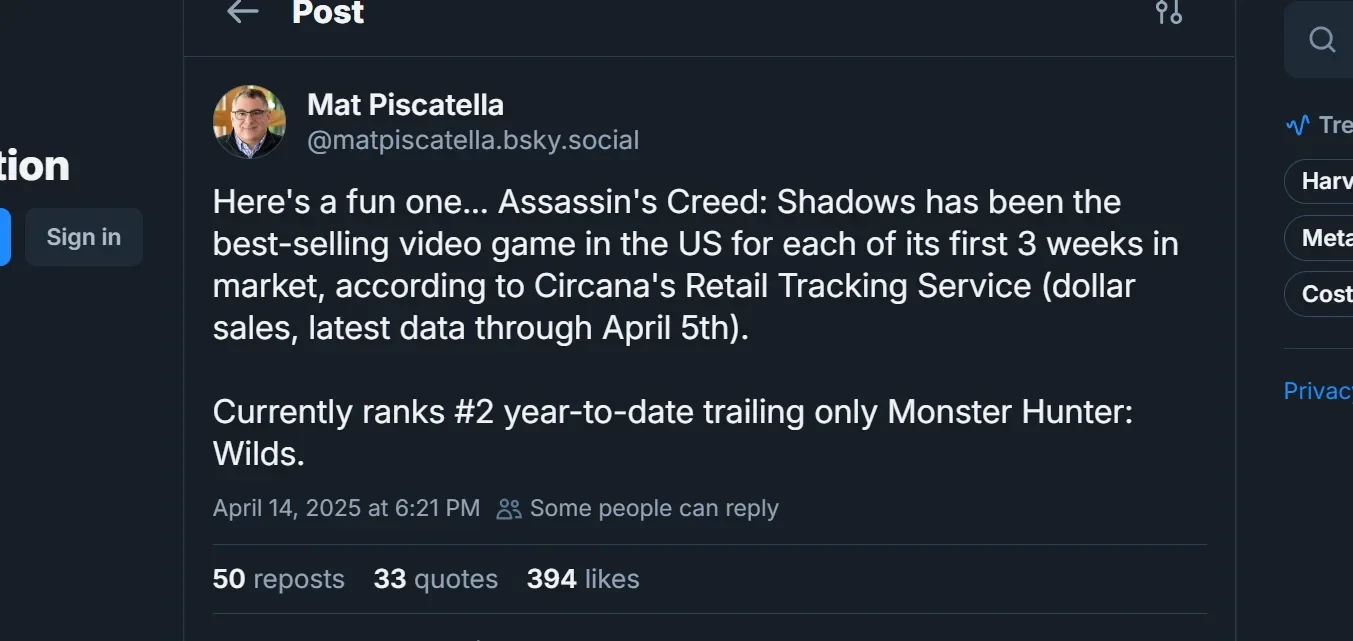This screenshot has width=1353, height=641.
Task: Open the @matpiscatella.bsky.social handle link
Action: pyautogui.click(x=473, y=141)
